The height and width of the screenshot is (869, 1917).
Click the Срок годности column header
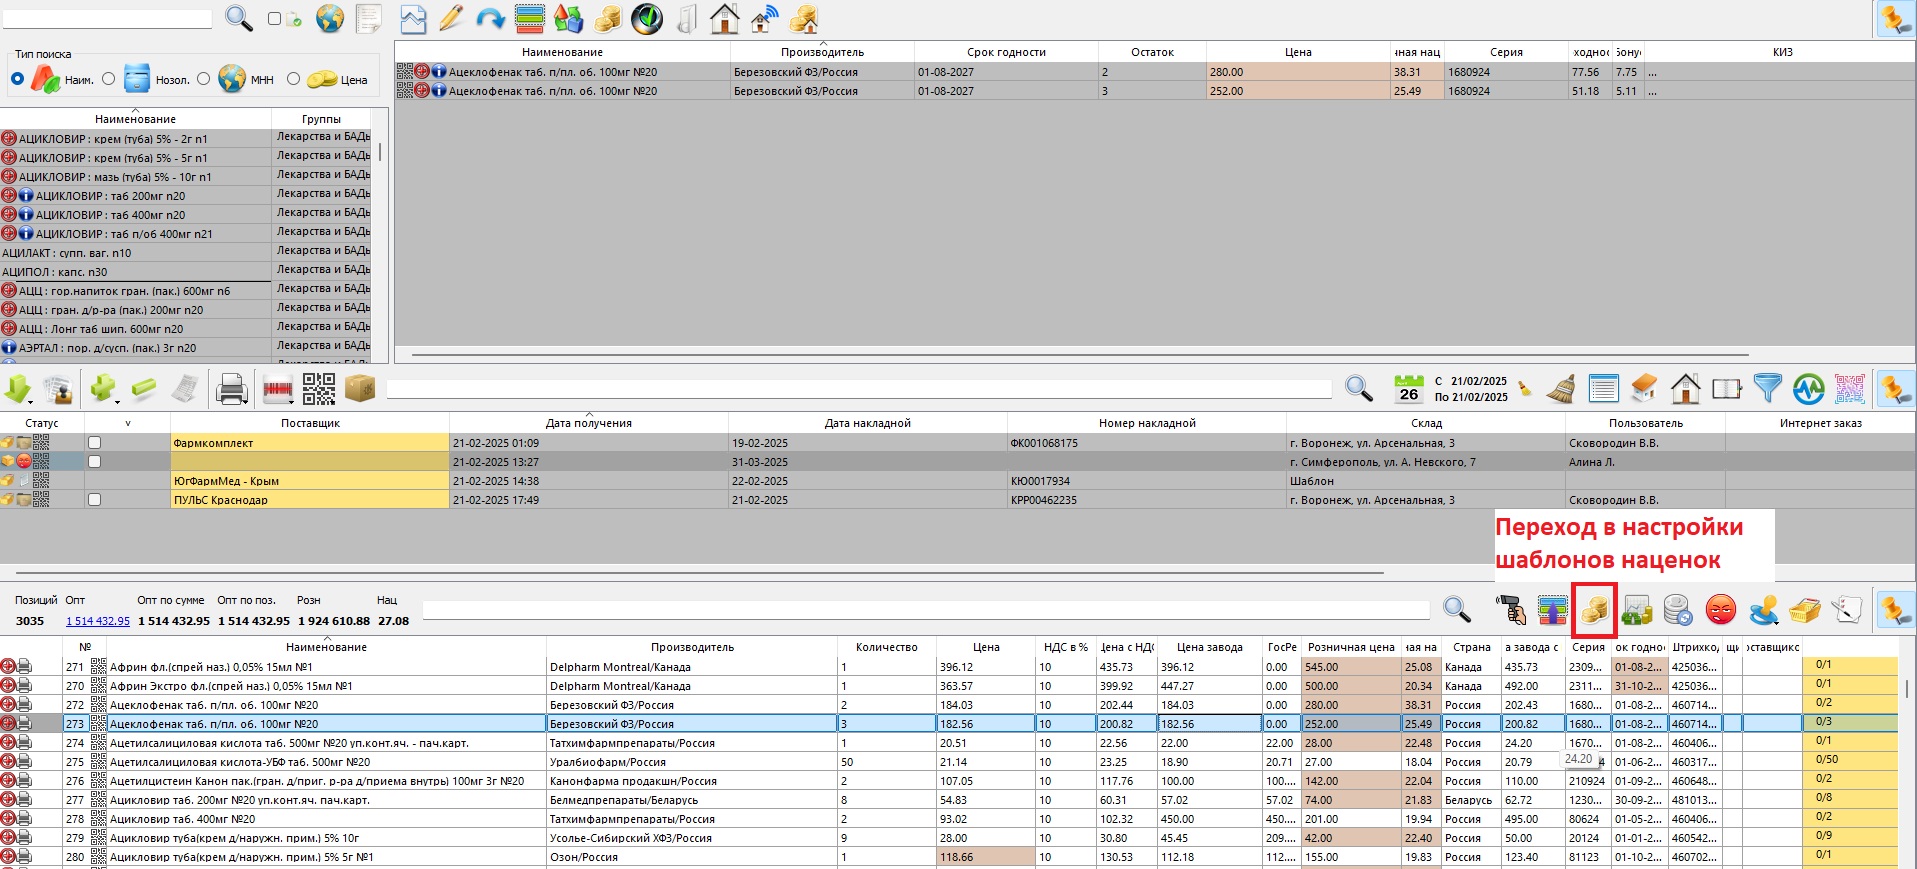point(1006,52)
